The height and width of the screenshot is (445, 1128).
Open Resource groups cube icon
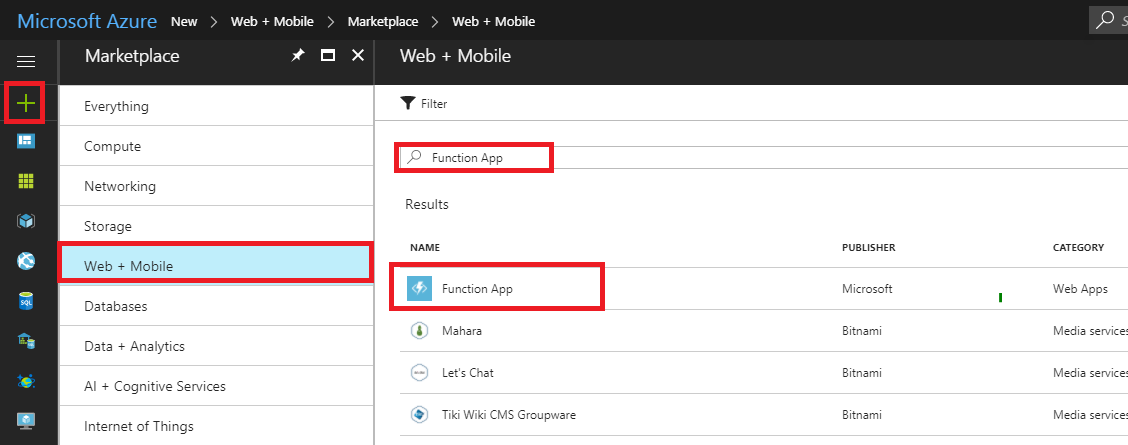pos(27,221)
